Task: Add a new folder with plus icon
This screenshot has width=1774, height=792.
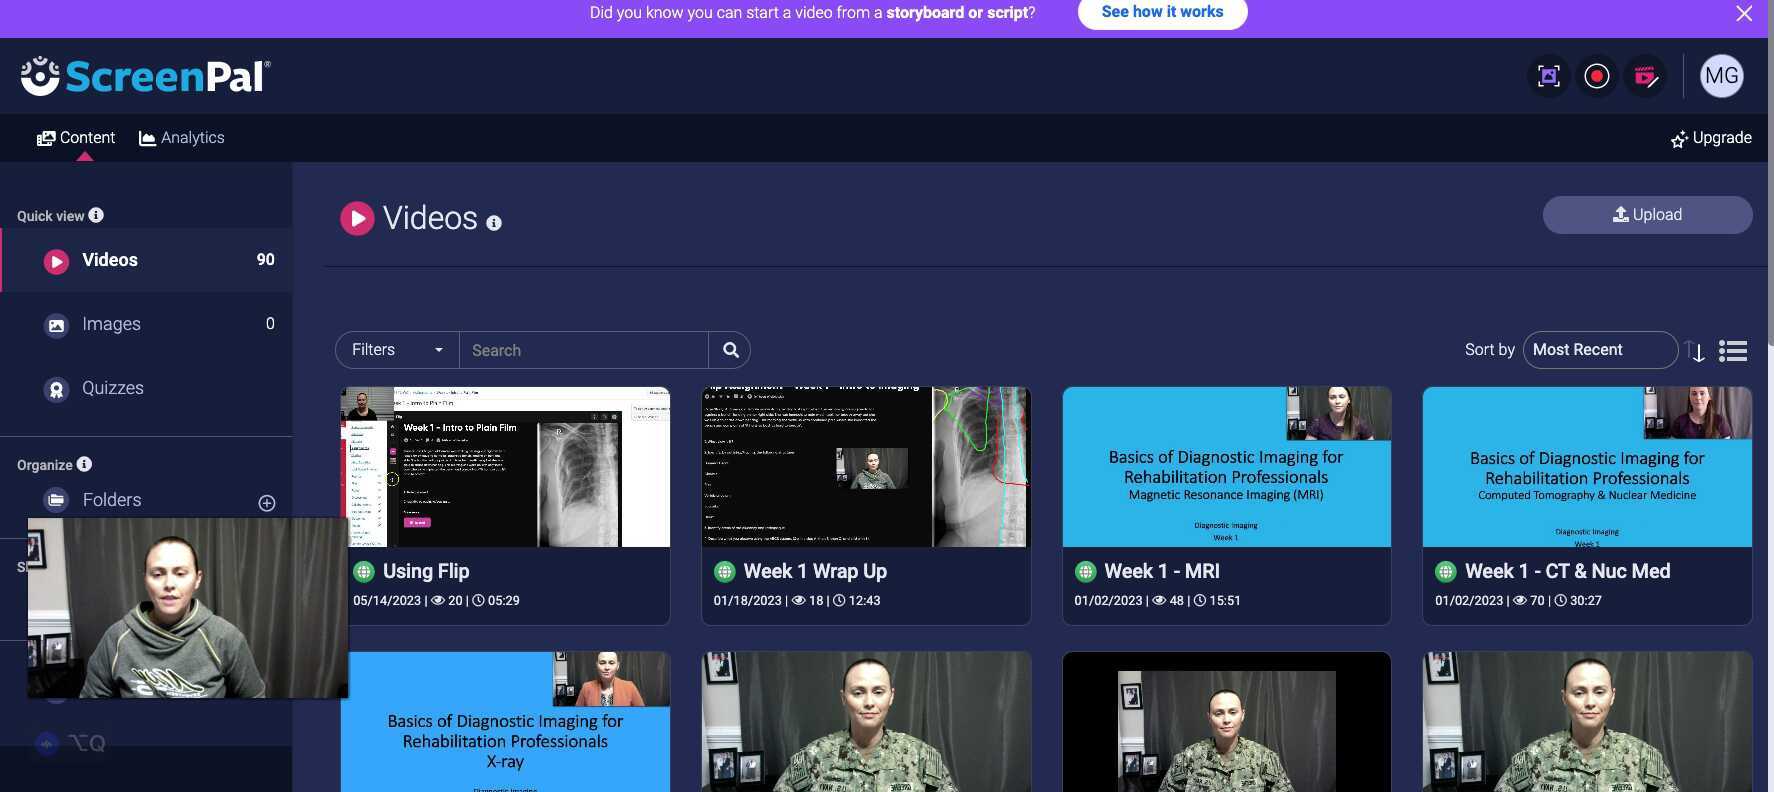Action: click(267, 503)
